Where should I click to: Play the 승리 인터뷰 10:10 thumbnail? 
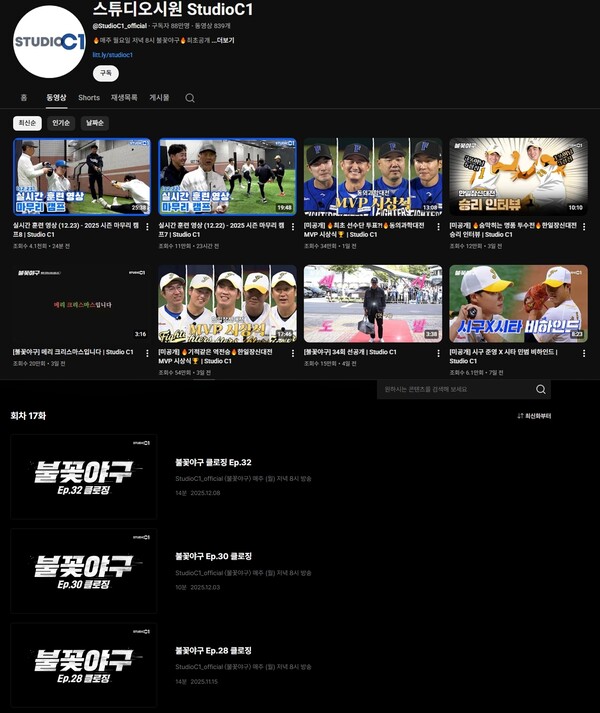click(519, 177)
